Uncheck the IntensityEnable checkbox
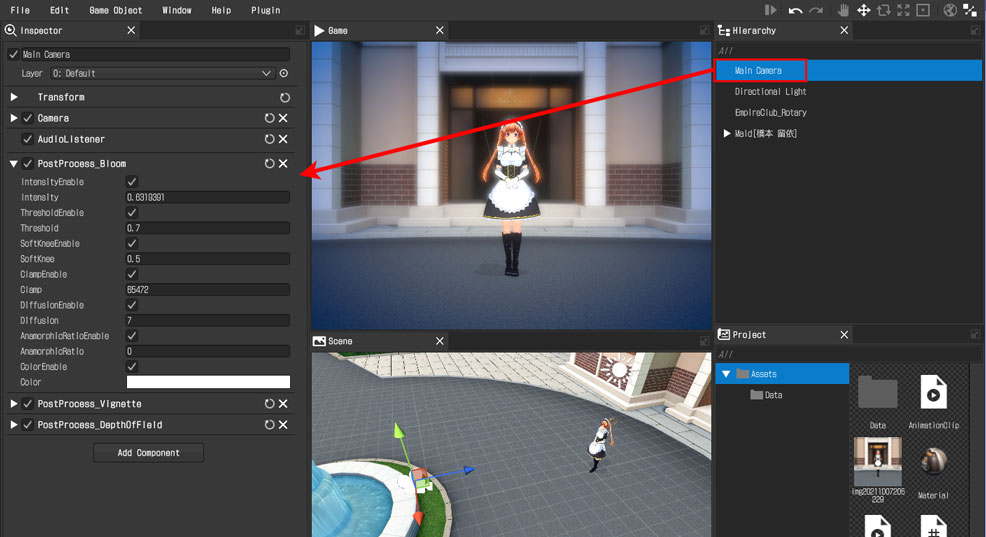This screenshot has height=537, width=986. coord(132,182)
